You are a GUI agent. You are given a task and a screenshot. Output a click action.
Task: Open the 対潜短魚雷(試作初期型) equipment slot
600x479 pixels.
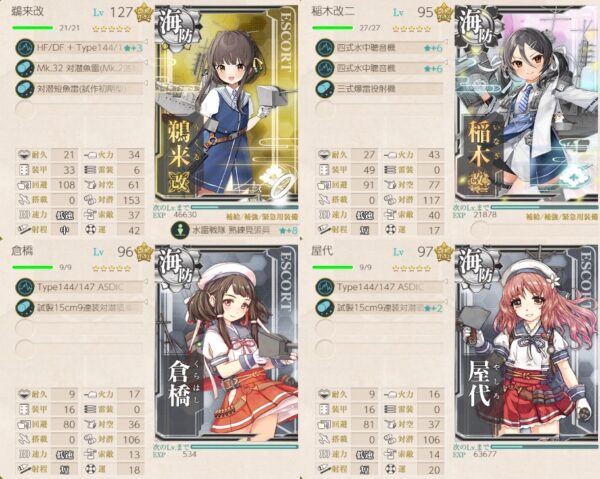tap(80, 89)
